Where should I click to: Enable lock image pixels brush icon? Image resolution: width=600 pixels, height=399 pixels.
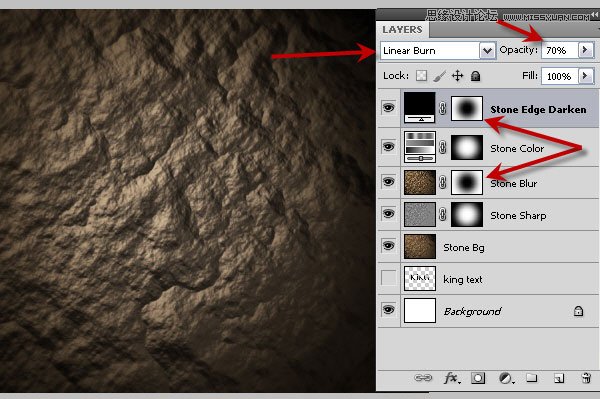[x=440, y=76]
